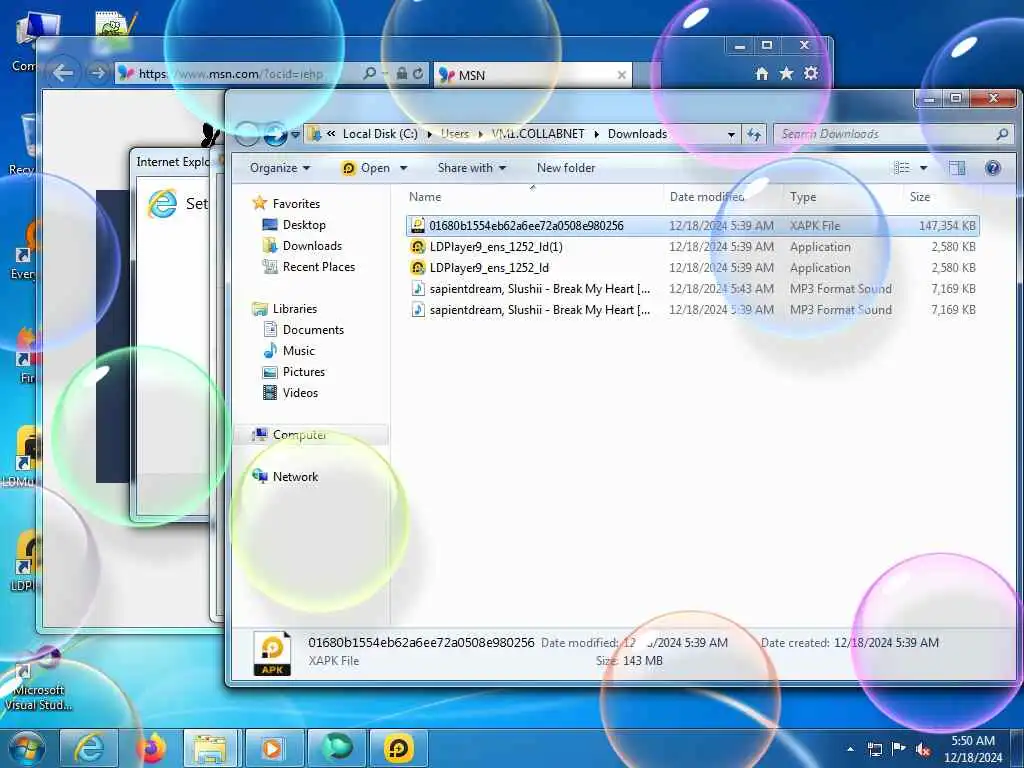Viewport: 1024px width, 768px height.
Task: Click Internet Explorer back button
Action: [x=63, y=72]
